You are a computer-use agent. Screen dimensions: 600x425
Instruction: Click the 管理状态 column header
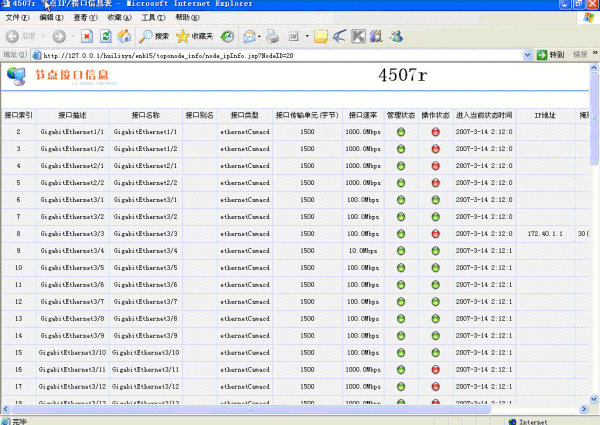[401, 115]
